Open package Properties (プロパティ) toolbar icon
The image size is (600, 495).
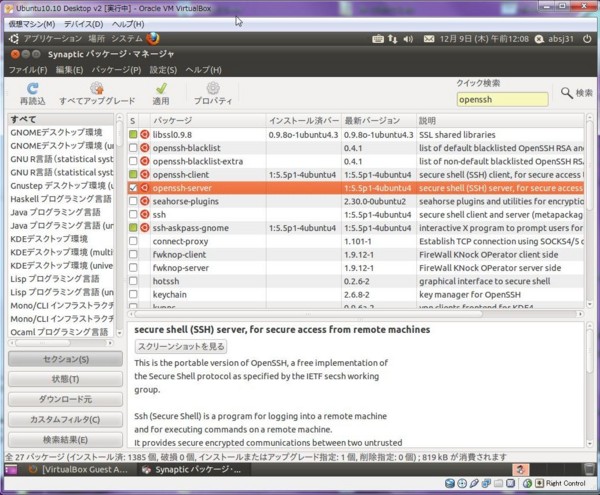click(x=213, y=88)
